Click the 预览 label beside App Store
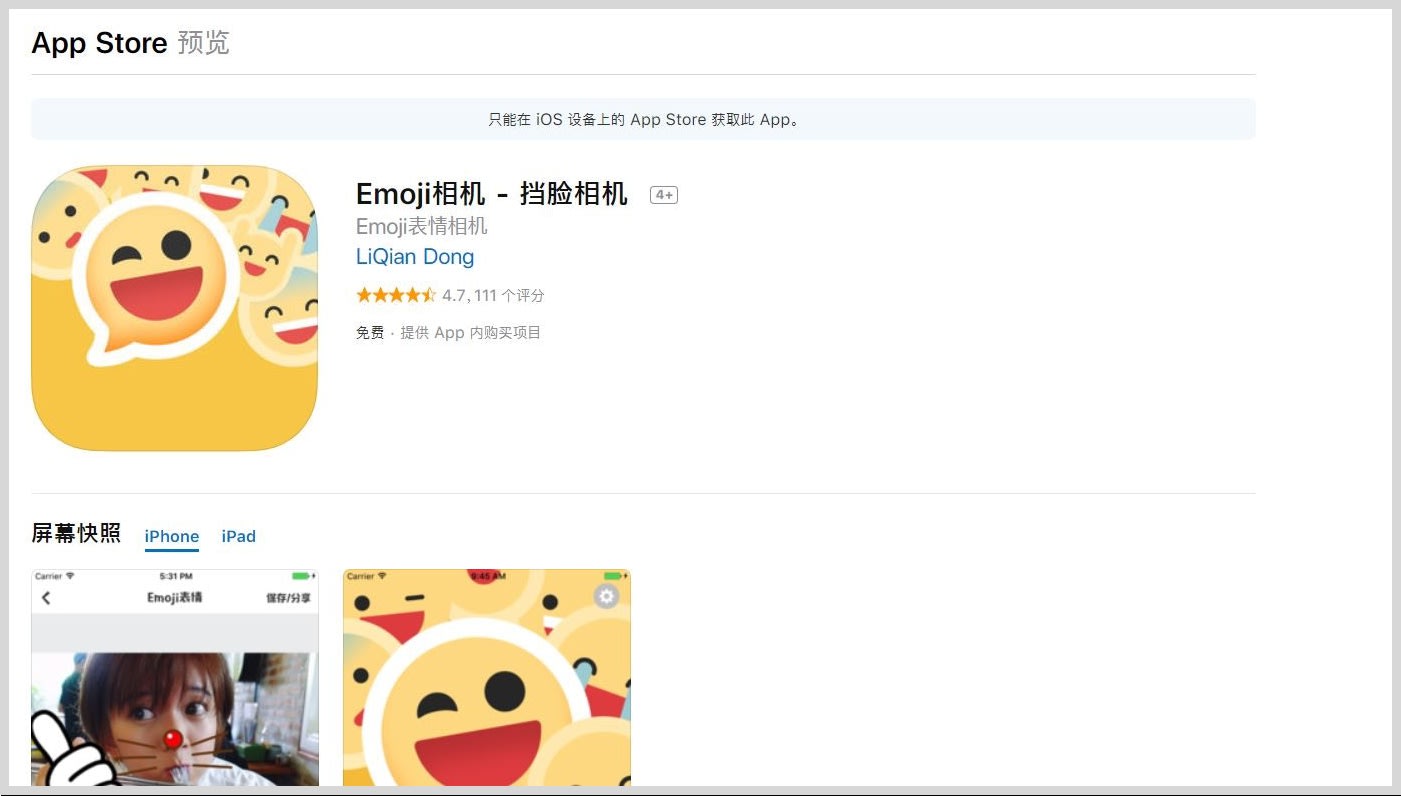This screenshot has width=1401, height=796. point(203,43)
